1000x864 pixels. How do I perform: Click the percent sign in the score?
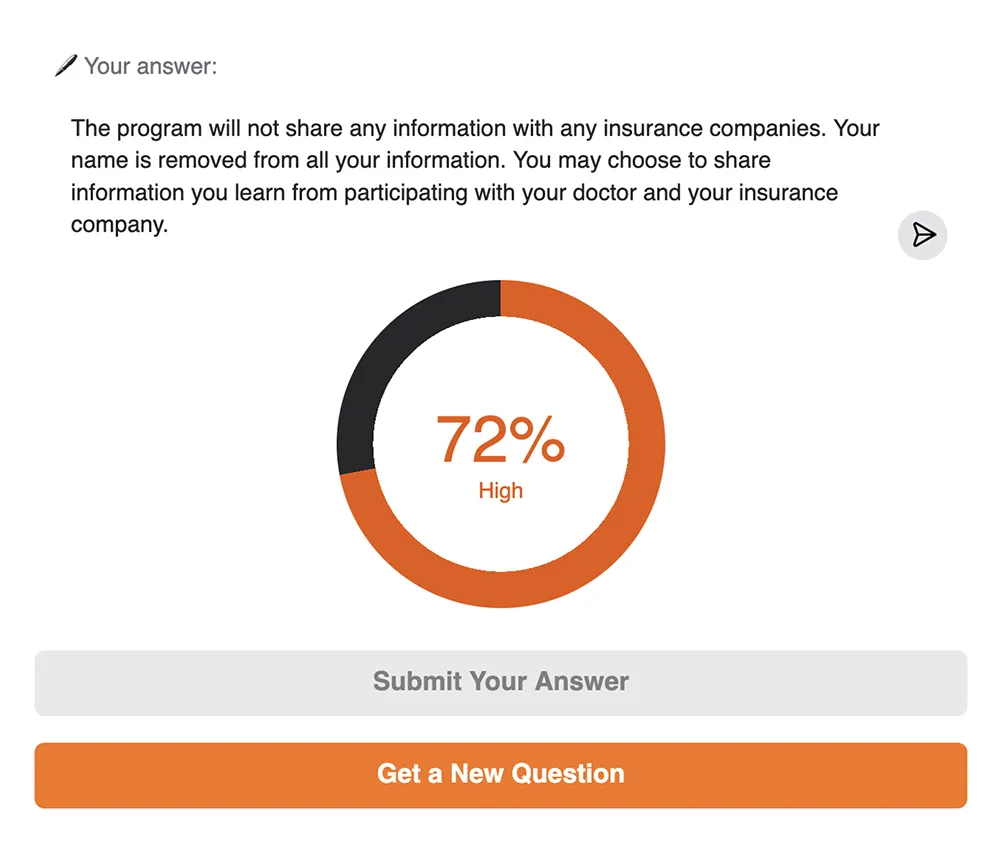[536, 440]
